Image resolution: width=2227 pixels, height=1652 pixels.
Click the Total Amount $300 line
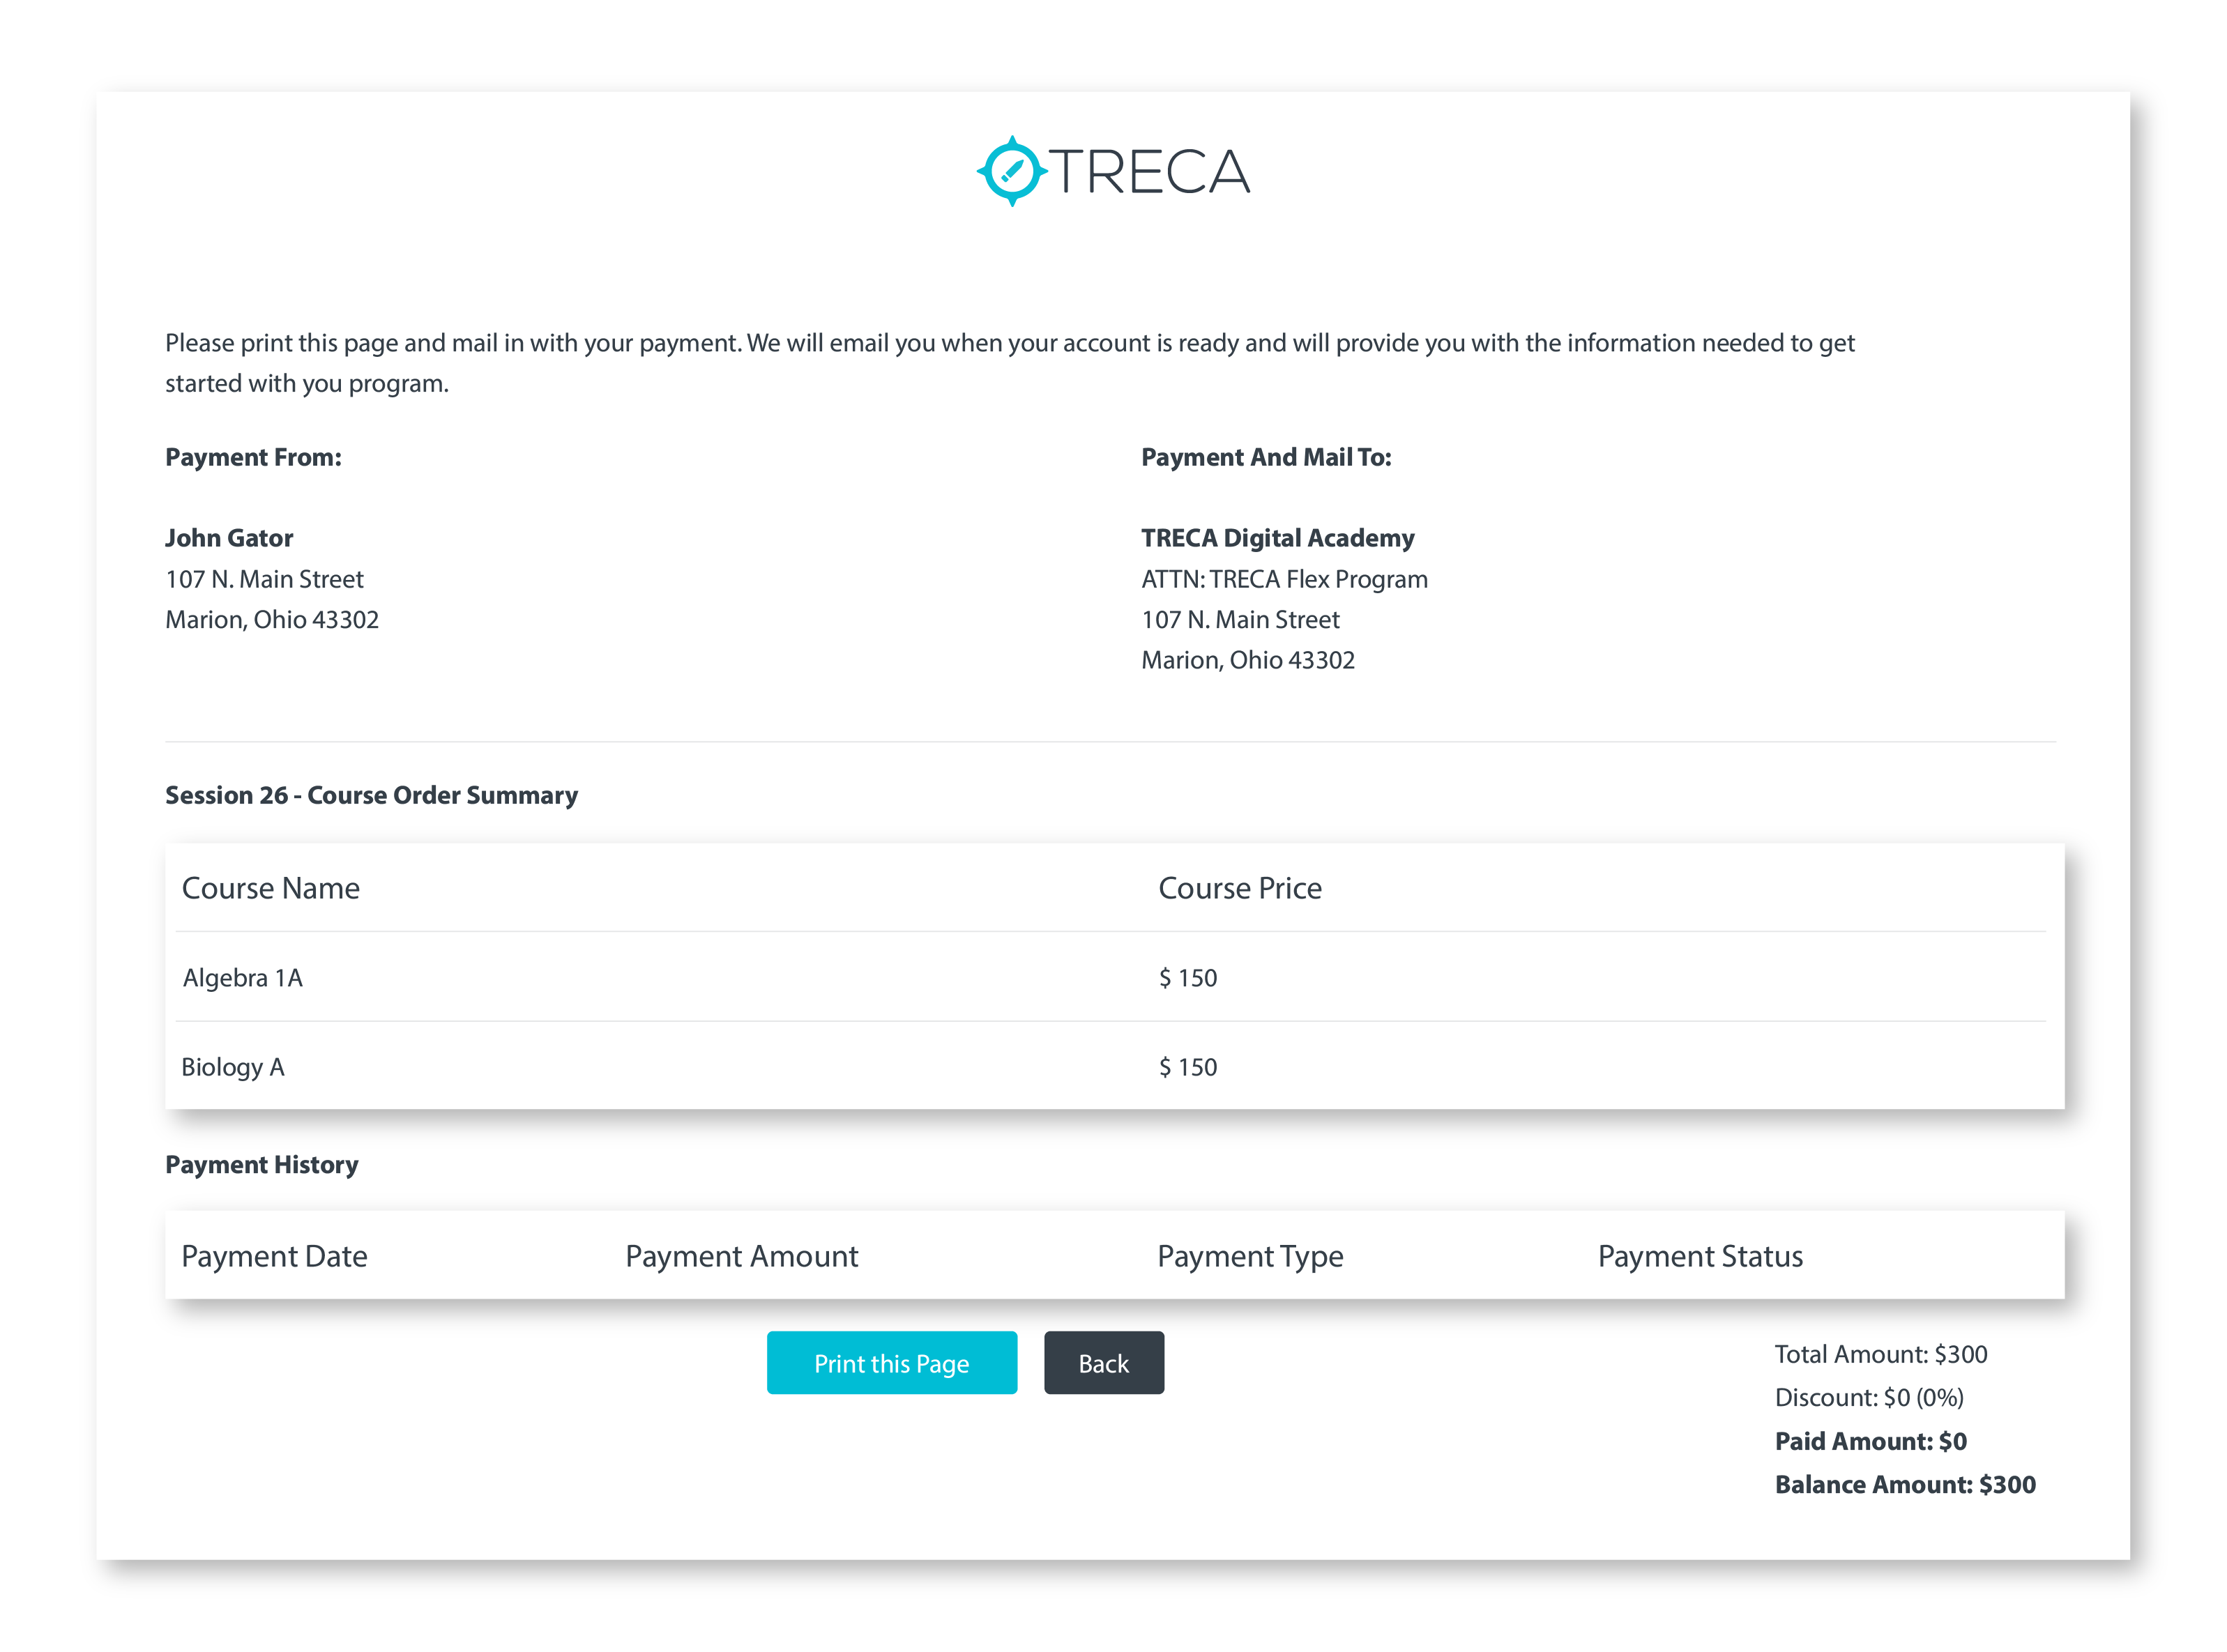click(x=1880, y=1354)
